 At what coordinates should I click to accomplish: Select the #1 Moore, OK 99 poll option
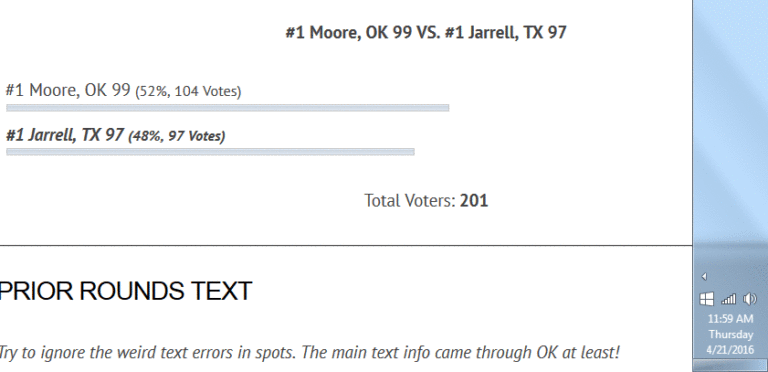tap(68, 90)
